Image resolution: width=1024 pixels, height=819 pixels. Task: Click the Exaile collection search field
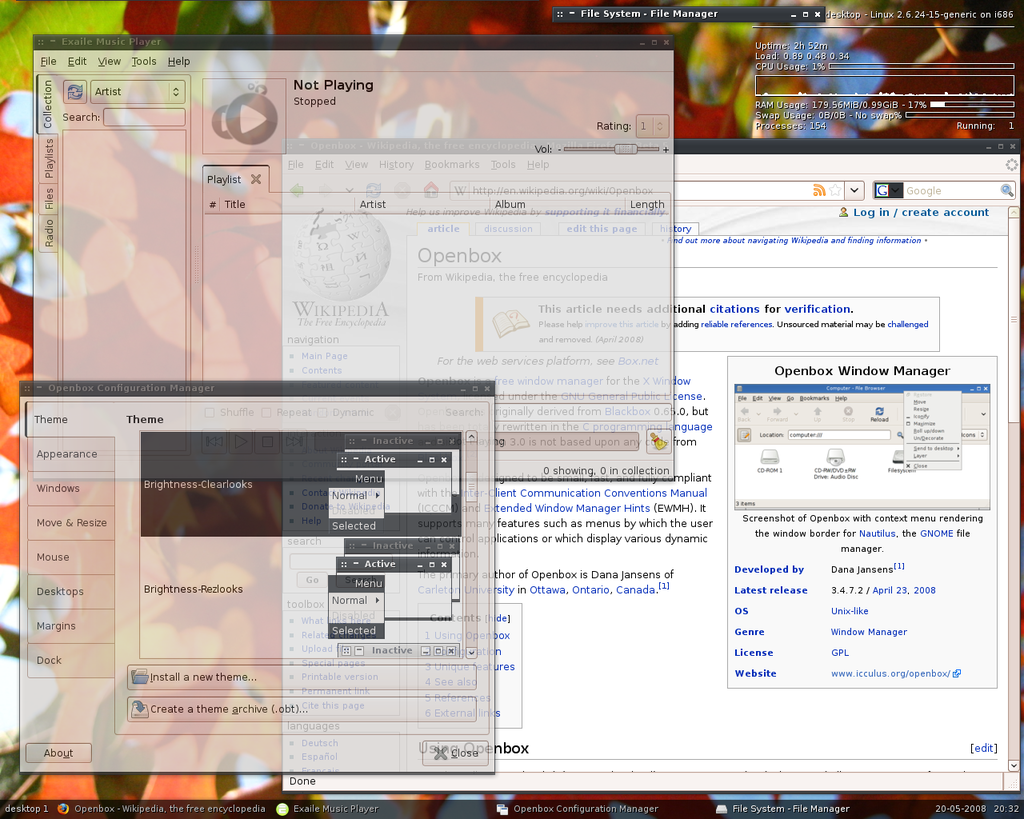pos(144,117)
